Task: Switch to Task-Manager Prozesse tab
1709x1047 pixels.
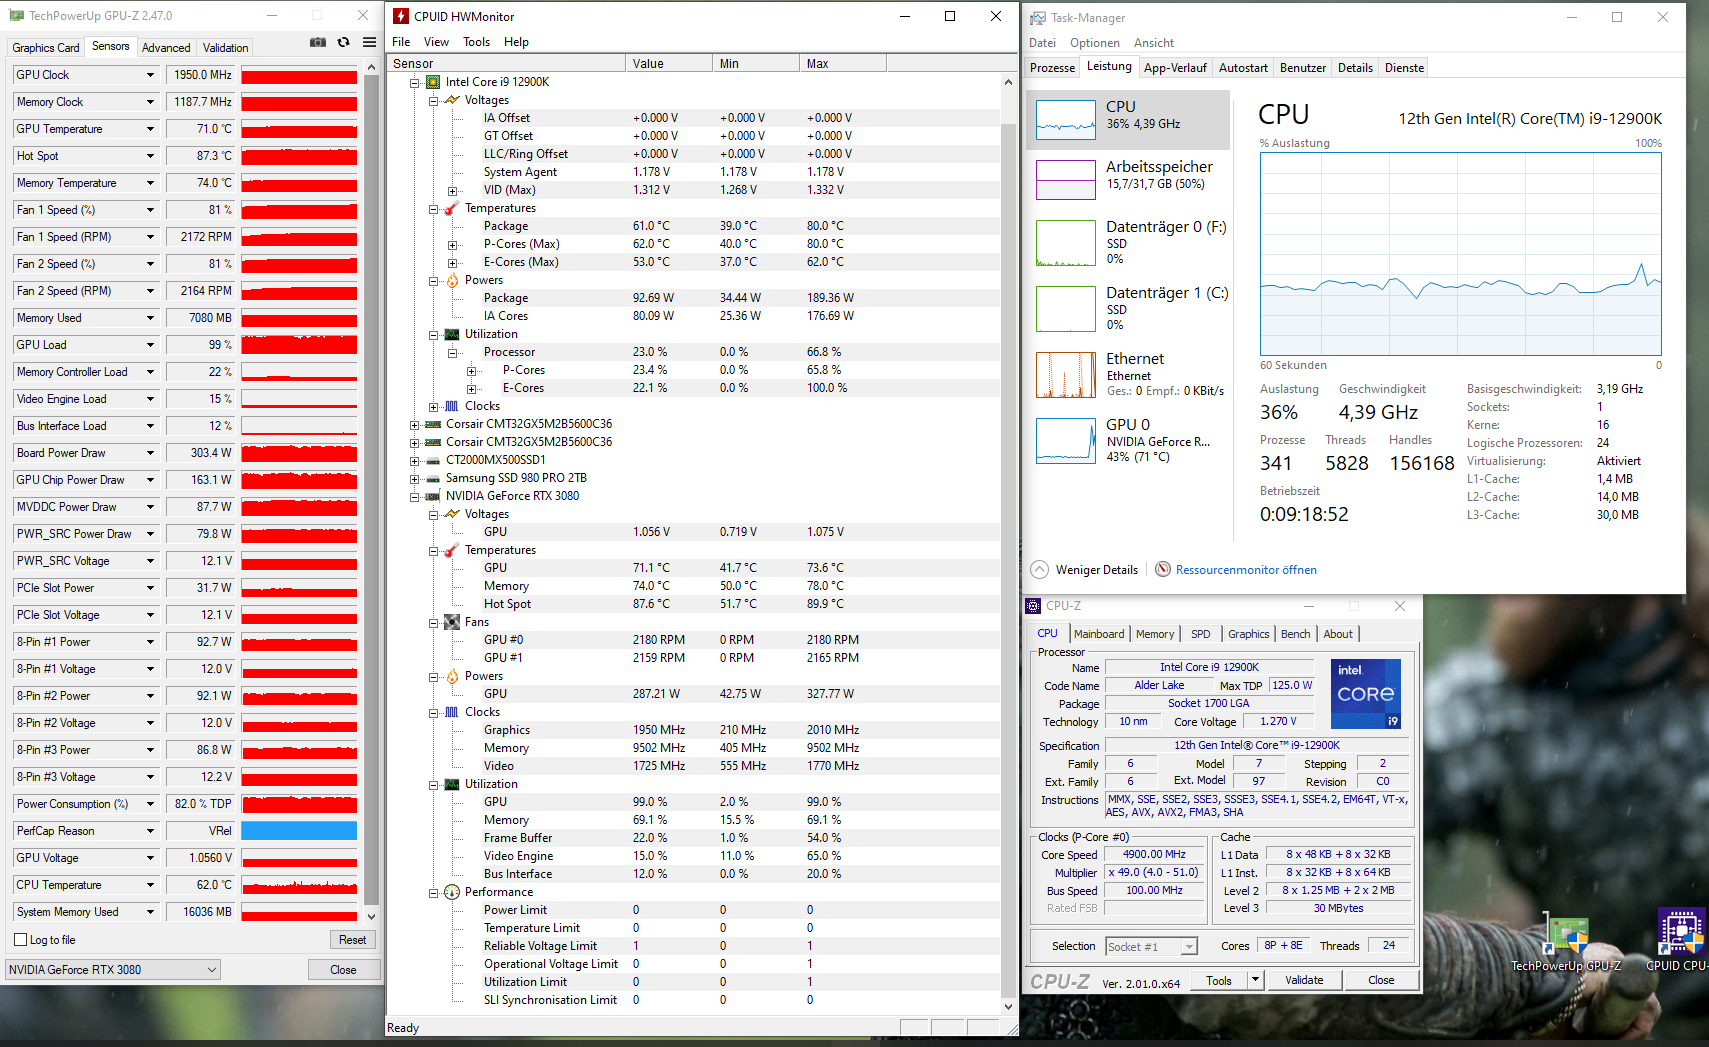Action: click(1053, 68)
